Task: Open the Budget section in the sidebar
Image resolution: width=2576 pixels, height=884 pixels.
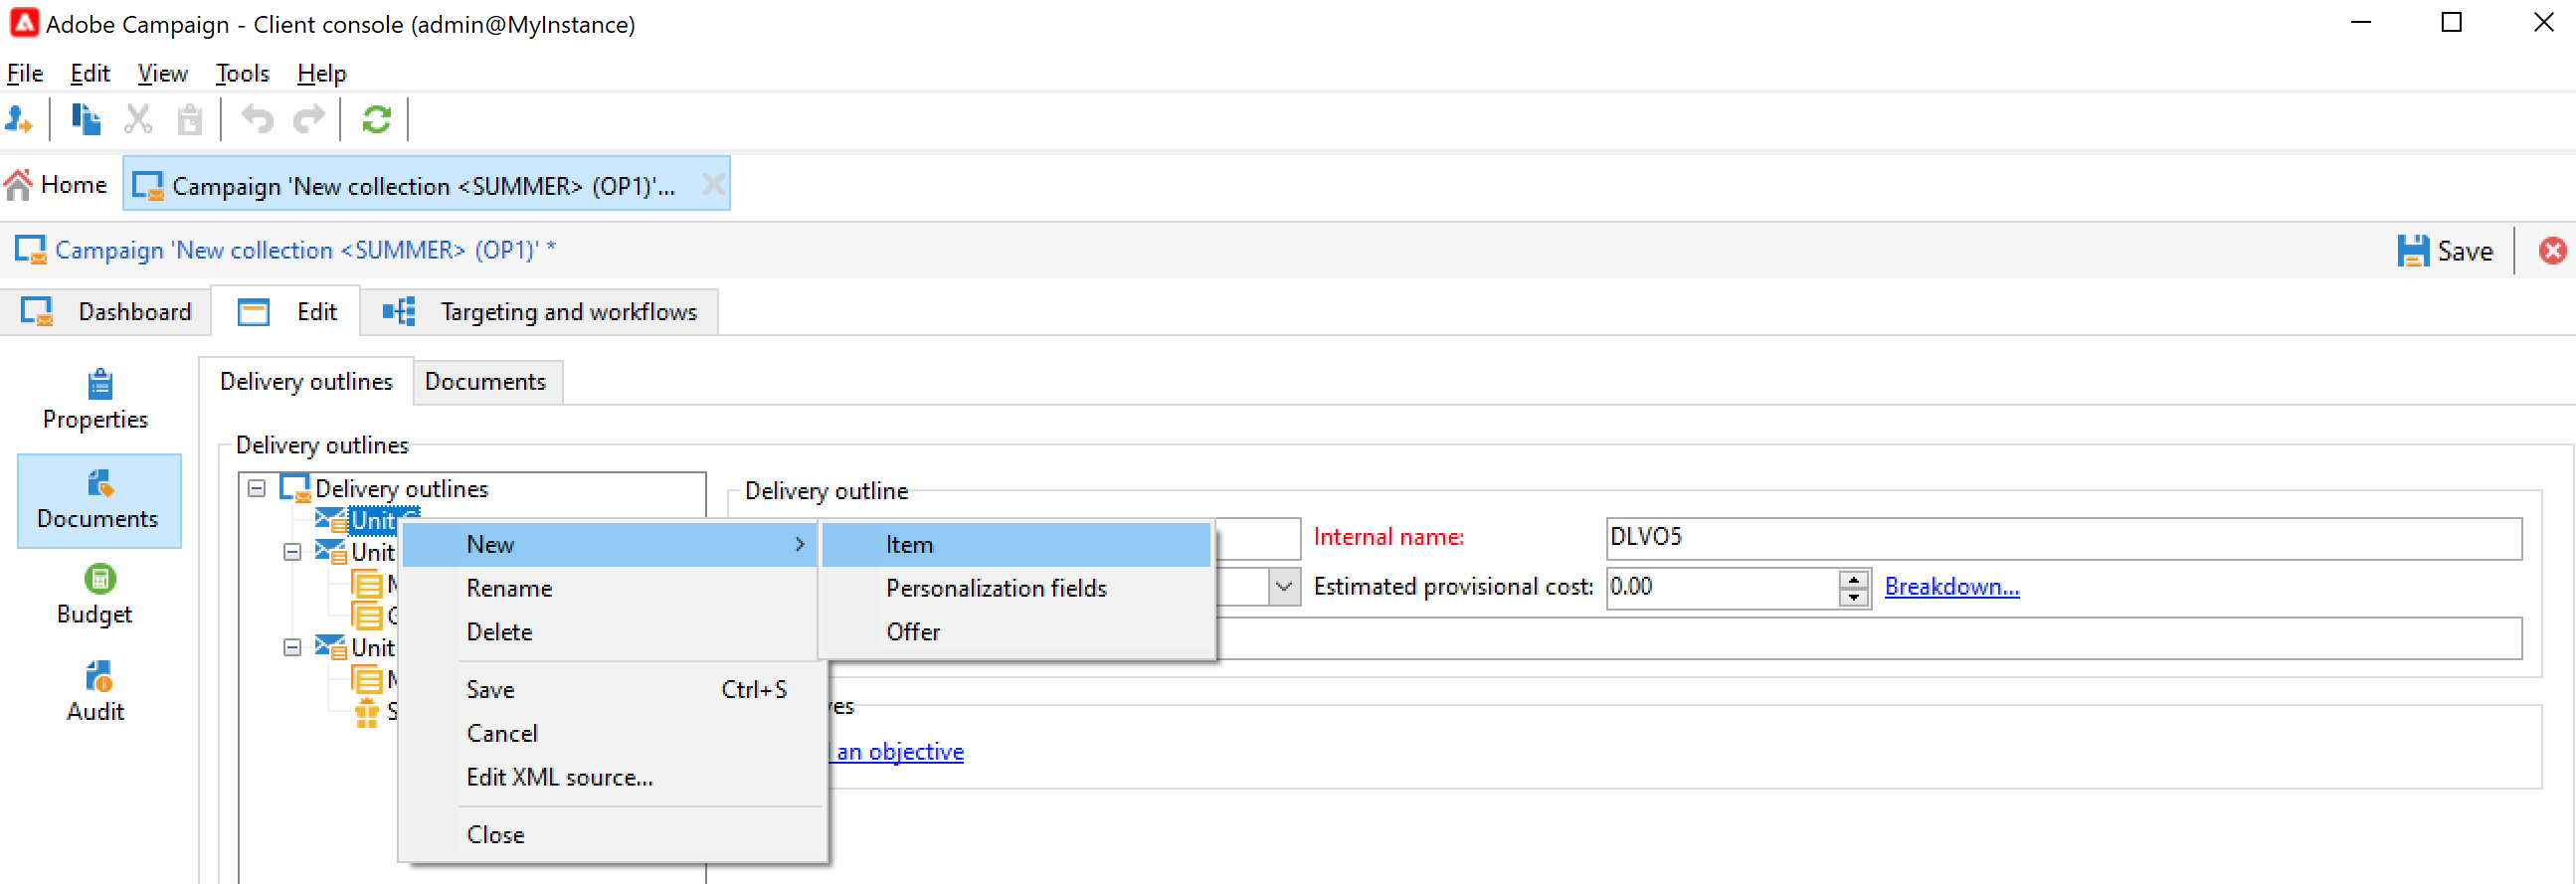Action: (x=95, y=595)
